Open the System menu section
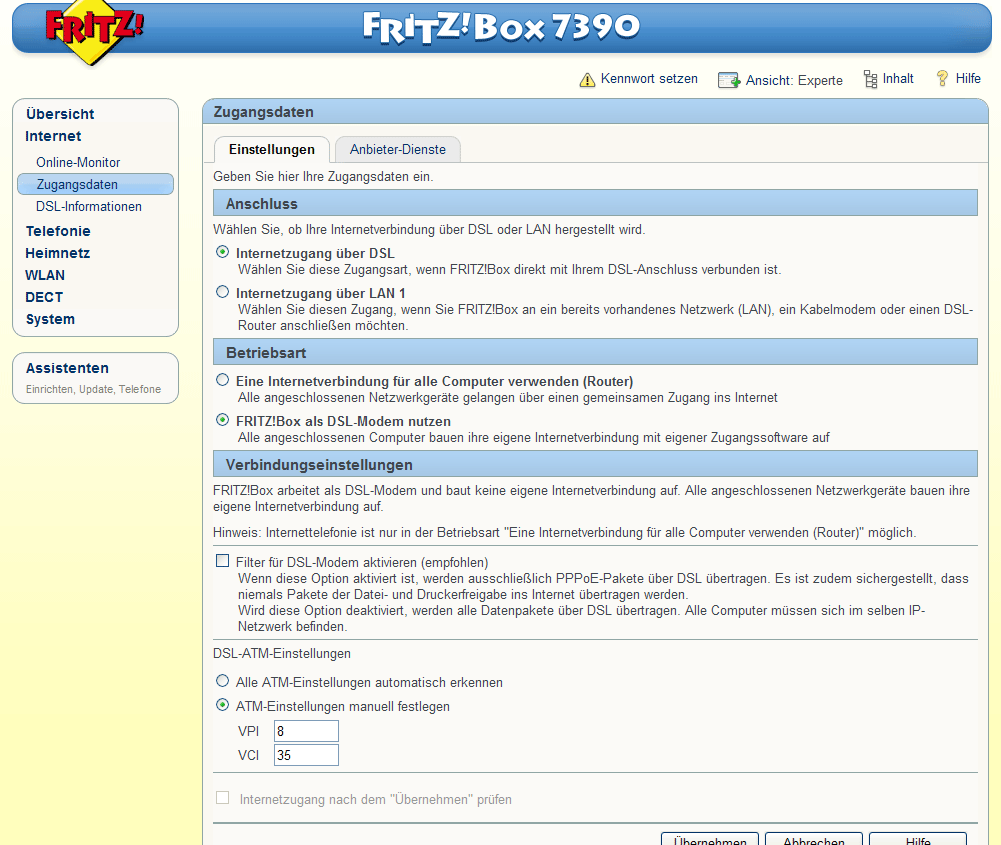Viewport: 1001px width, 845px height. (50, 319)
